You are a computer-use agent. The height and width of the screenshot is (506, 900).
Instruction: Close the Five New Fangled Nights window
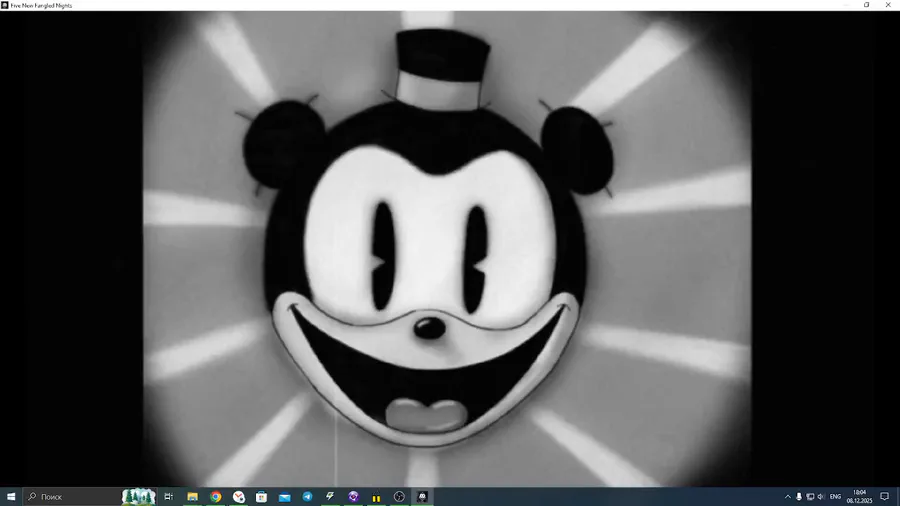(889, 5)
